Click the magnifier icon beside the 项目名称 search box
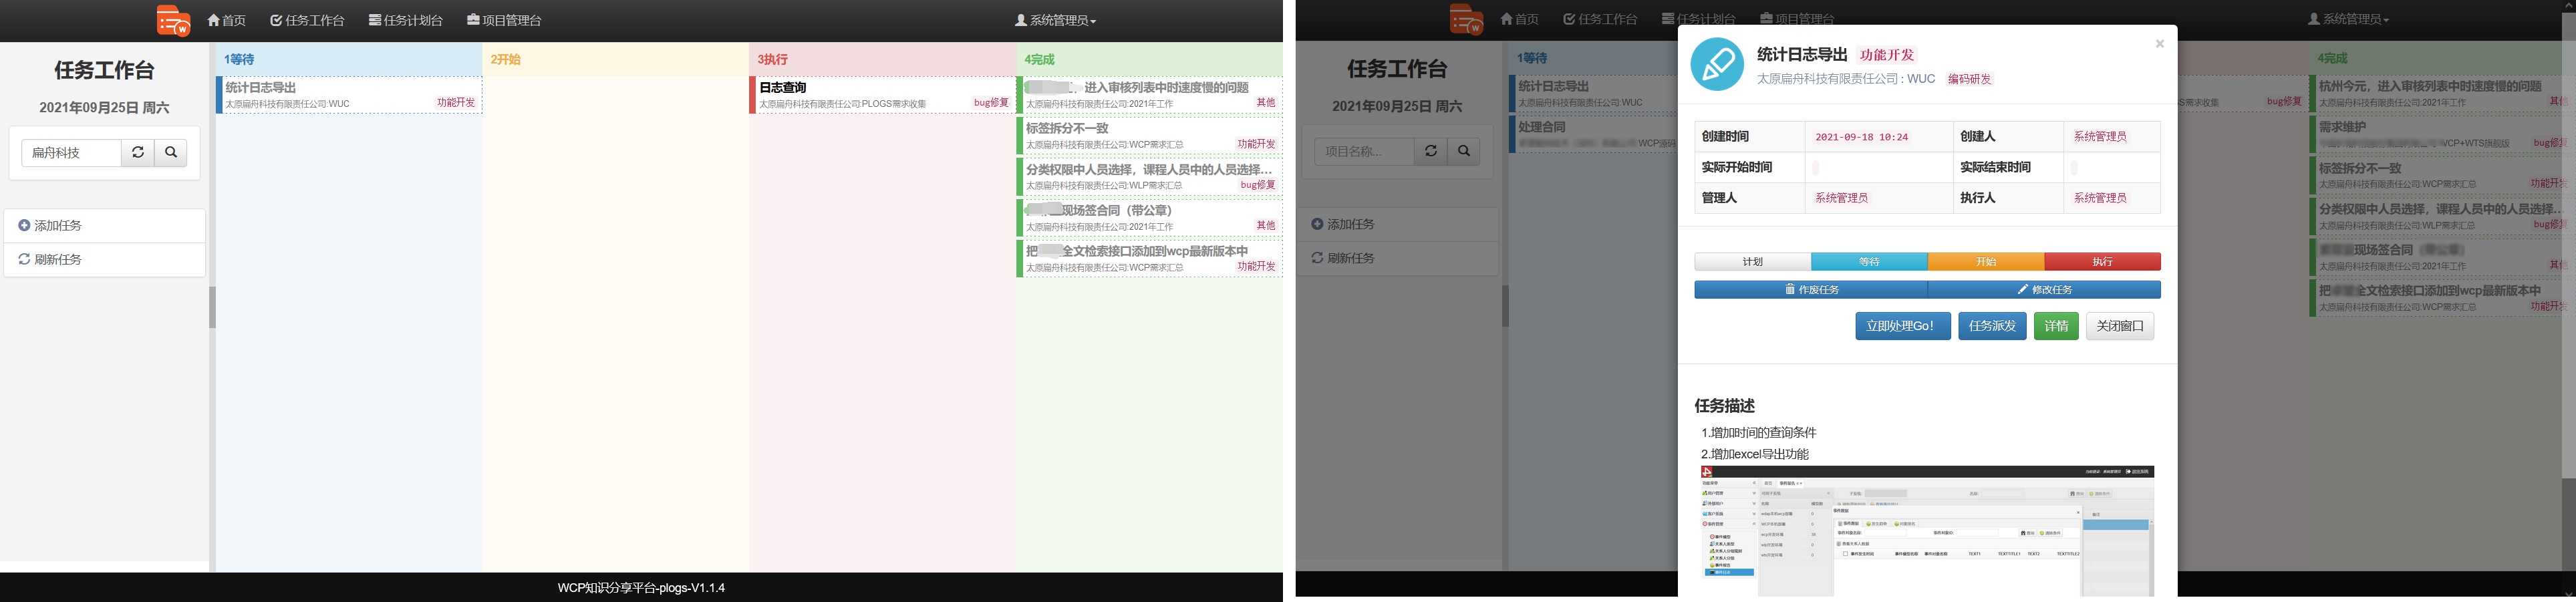 pos(1464,151)
